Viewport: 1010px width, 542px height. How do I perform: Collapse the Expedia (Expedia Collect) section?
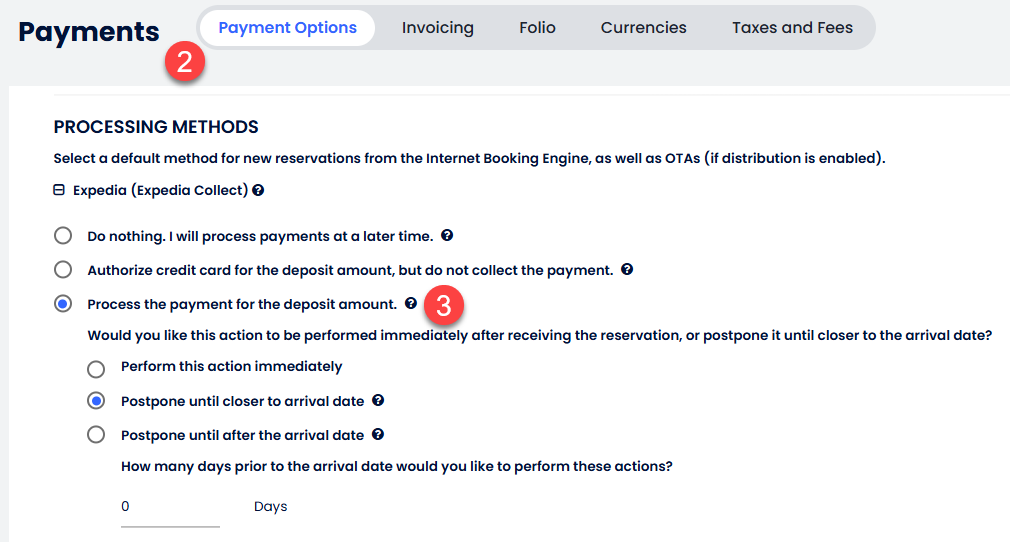pyautogui.click(x=59, y=190)
